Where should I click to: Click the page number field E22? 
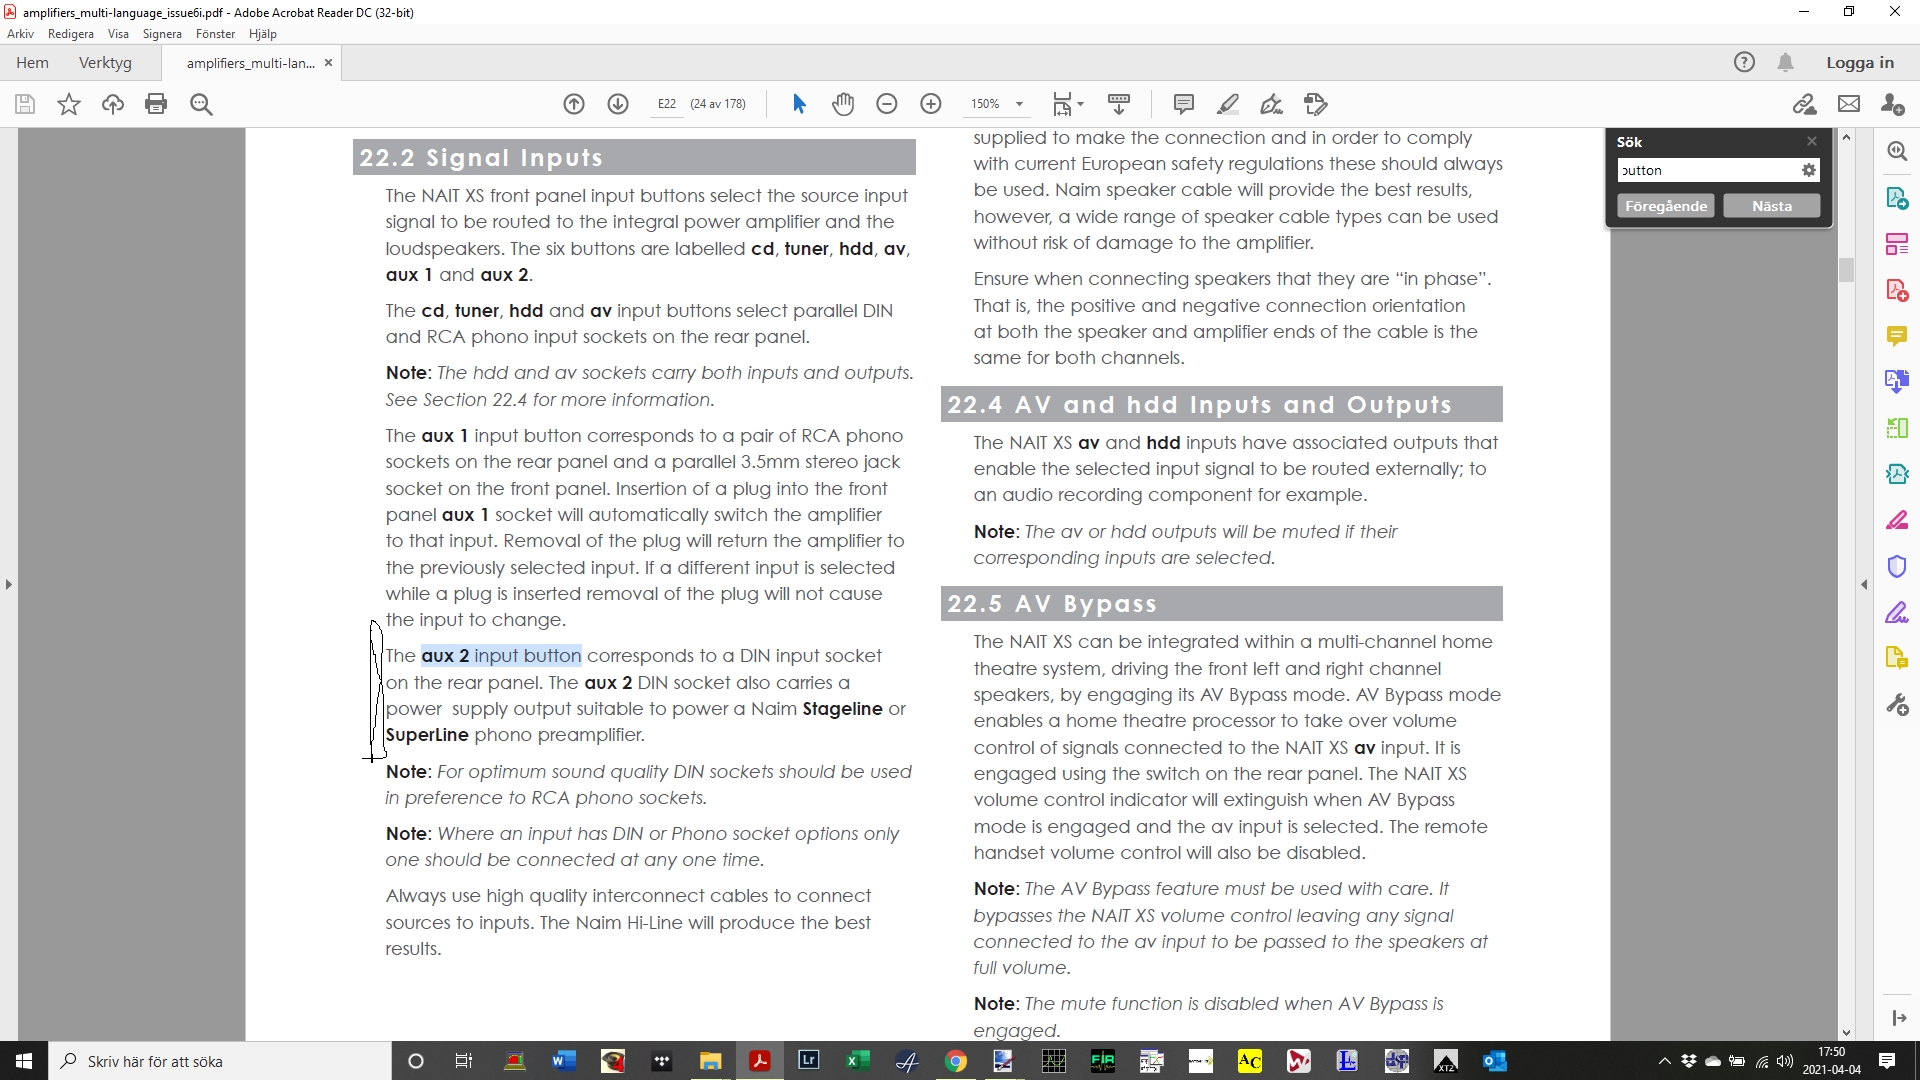(667, 104)
